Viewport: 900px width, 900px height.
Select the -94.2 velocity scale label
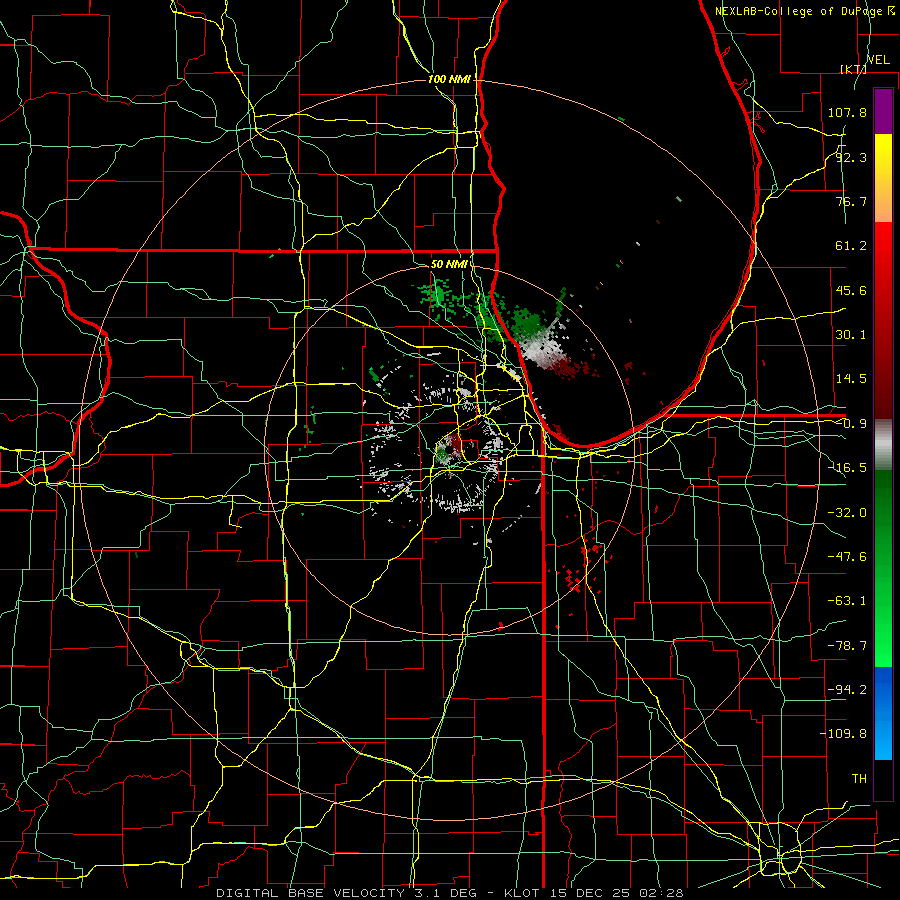tap(847, 690)
